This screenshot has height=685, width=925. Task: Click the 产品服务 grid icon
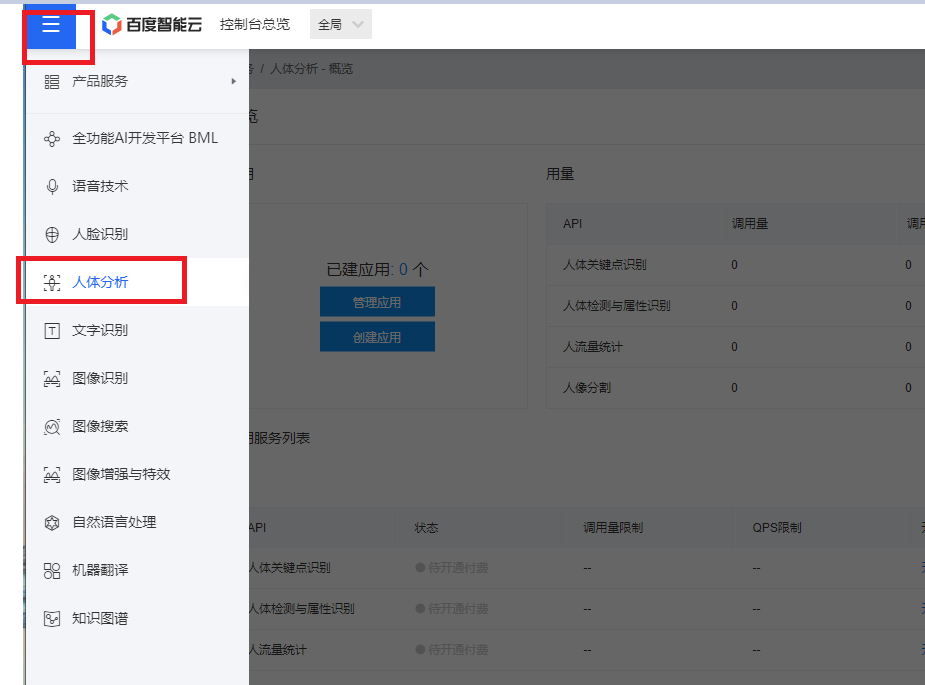click(x=52, y=82)
